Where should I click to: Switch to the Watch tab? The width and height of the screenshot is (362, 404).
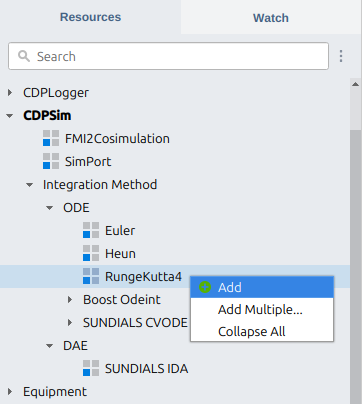[x=271, y=17]
